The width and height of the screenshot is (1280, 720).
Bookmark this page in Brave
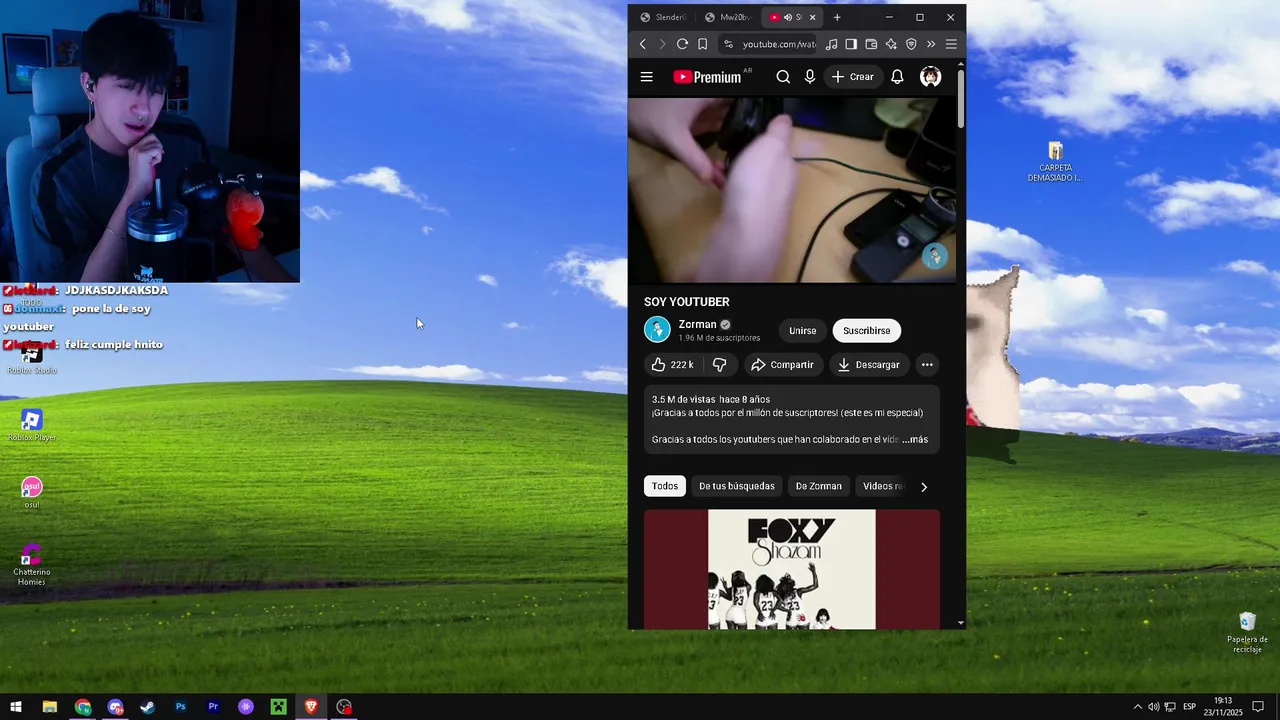[702, 44]
